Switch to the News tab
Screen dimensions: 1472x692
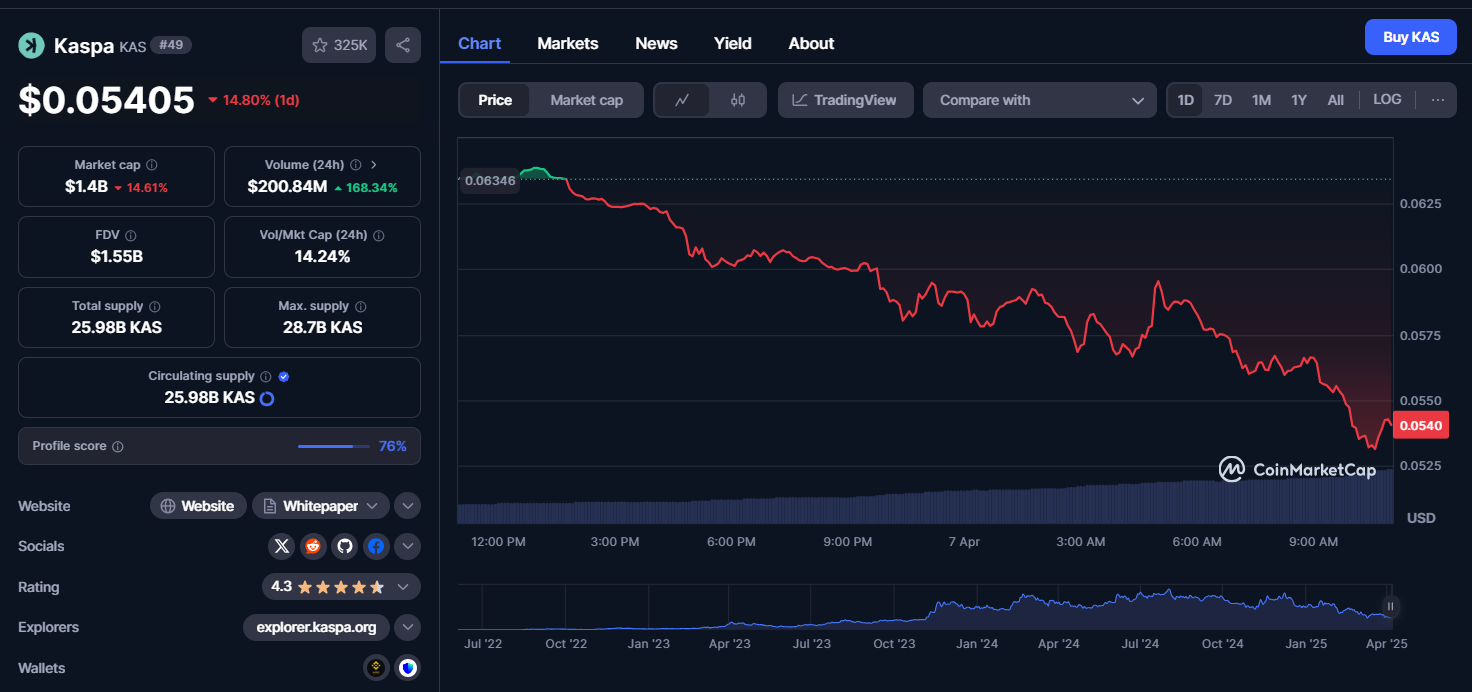click(x=656, y=43)
